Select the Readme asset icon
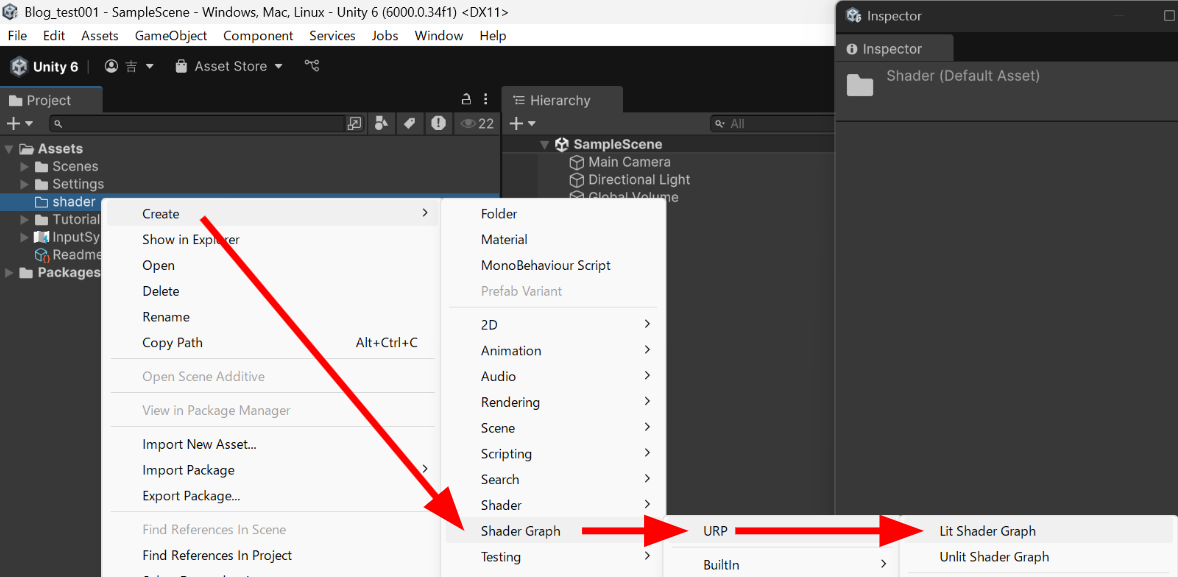 coord(42,255)
